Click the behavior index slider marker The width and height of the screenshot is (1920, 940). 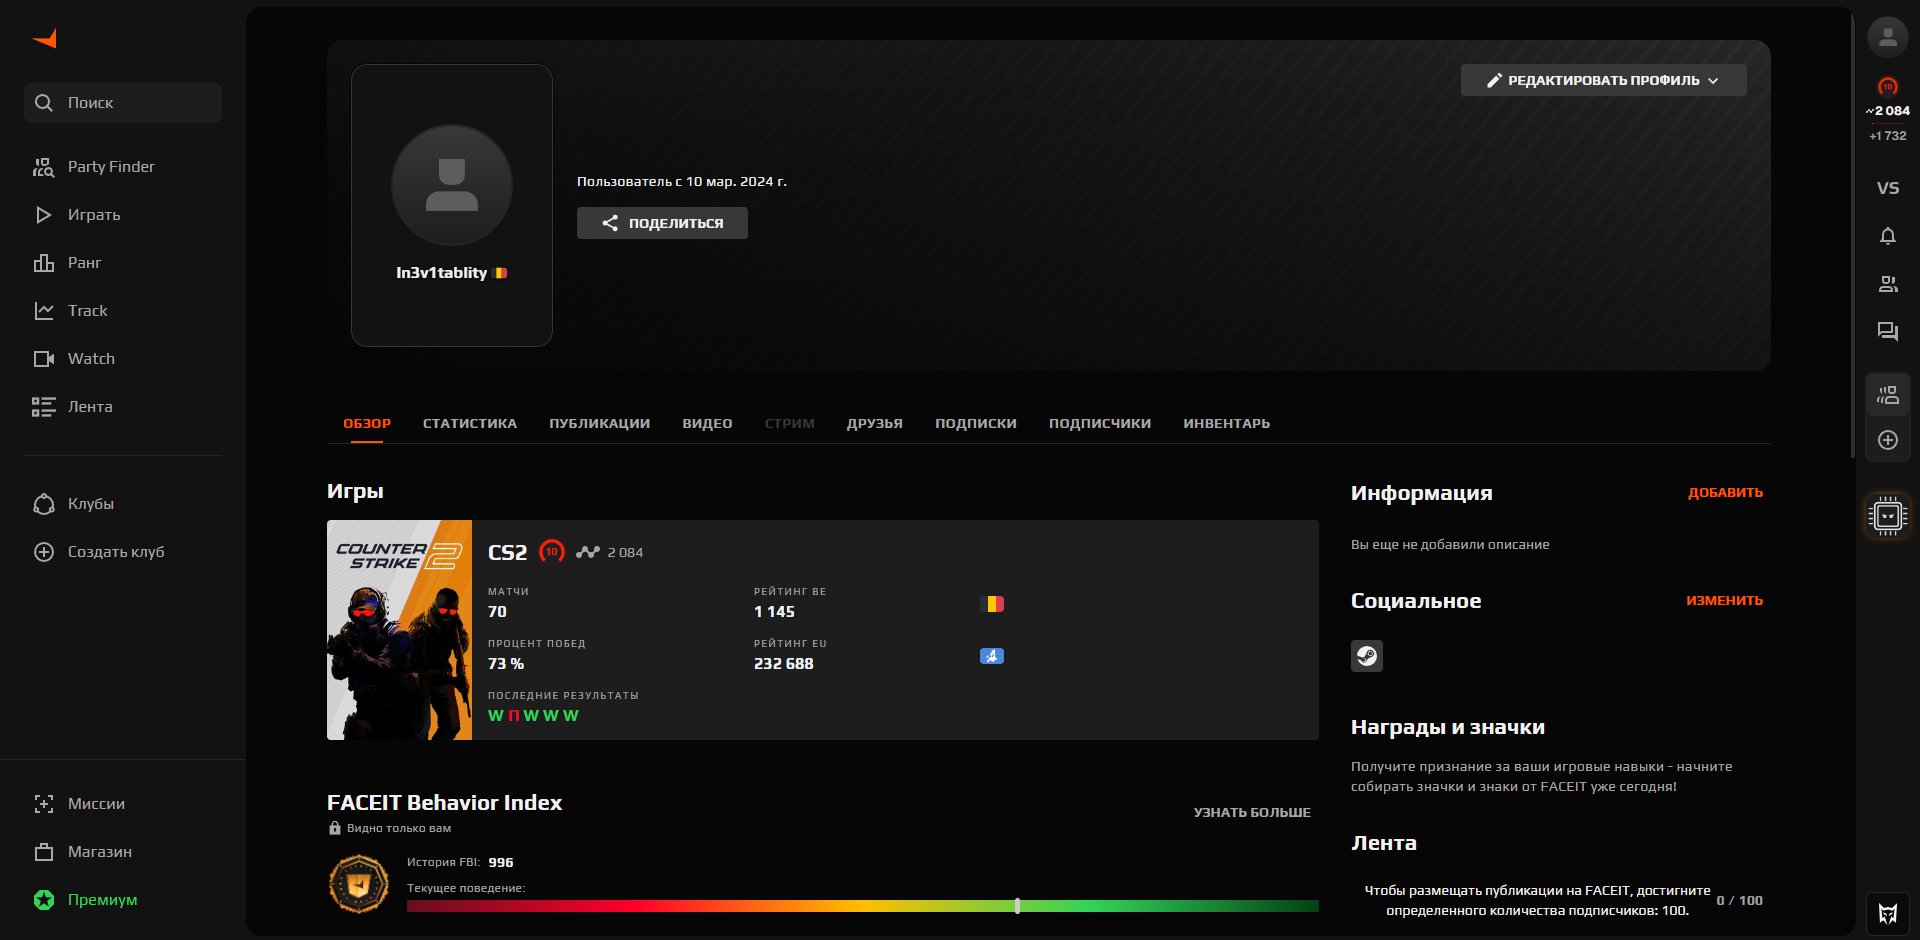(1017, 906)
